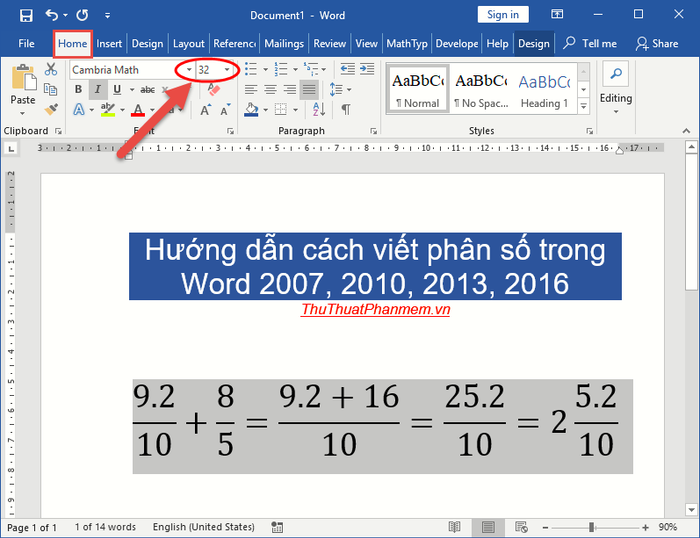Toggle Justify paragraph alignment
Screen dimensions: 700x538
[x=309, y=89]
